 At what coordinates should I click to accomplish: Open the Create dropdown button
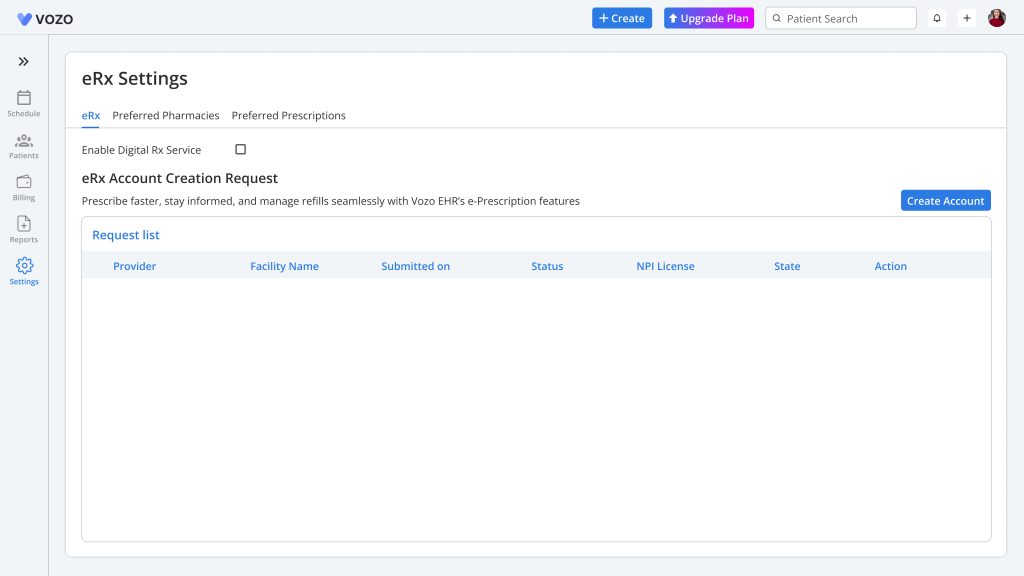(x=622, y=18)
